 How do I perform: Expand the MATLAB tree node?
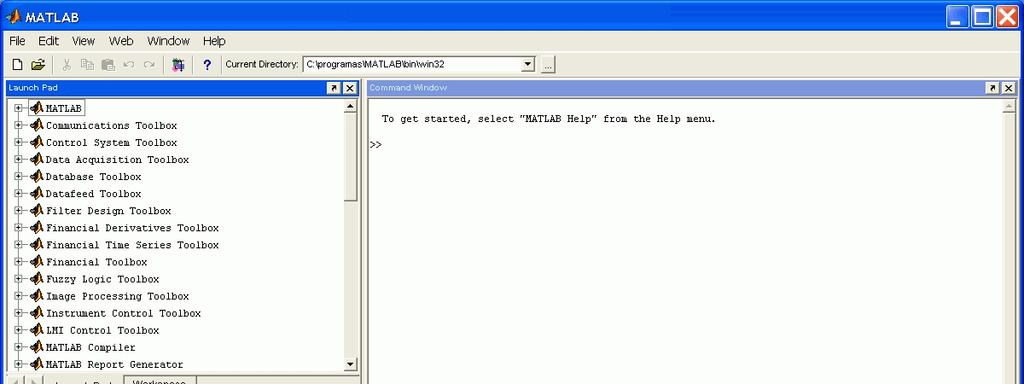(18, 108)
